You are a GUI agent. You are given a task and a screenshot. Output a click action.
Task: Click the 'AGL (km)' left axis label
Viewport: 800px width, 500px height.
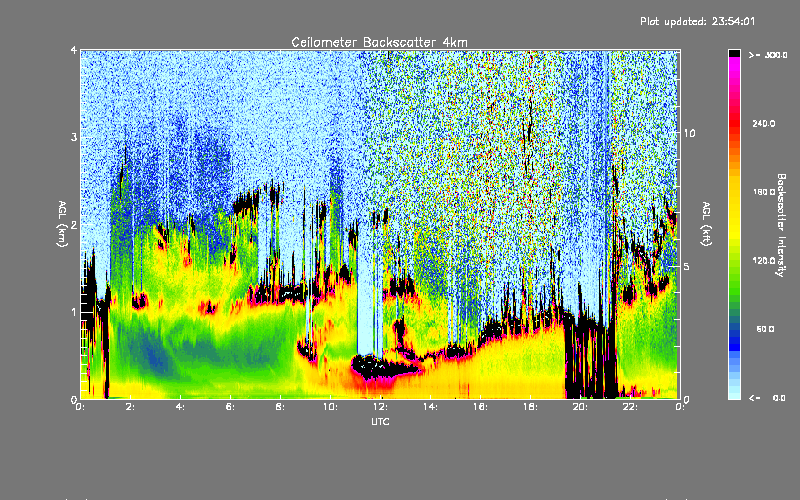tap(62, 224)
